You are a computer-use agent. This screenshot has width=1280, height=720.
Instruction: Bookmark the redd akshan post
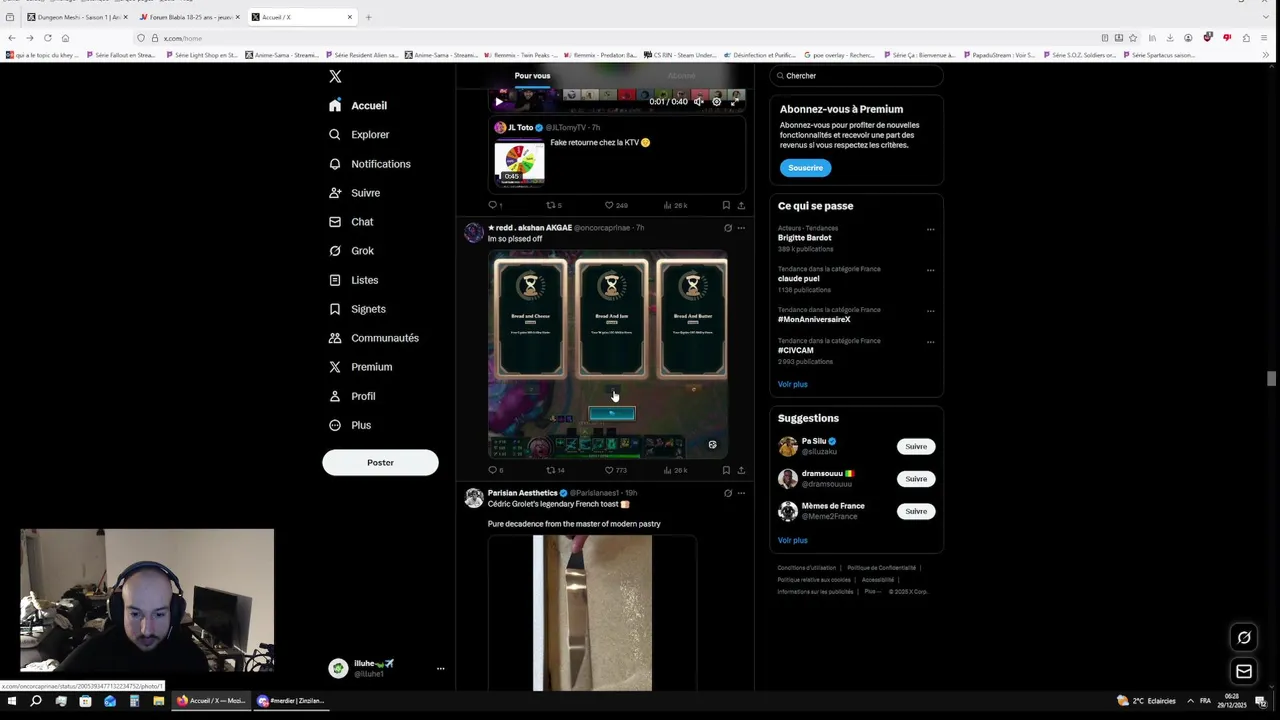(x=726, y=470)
